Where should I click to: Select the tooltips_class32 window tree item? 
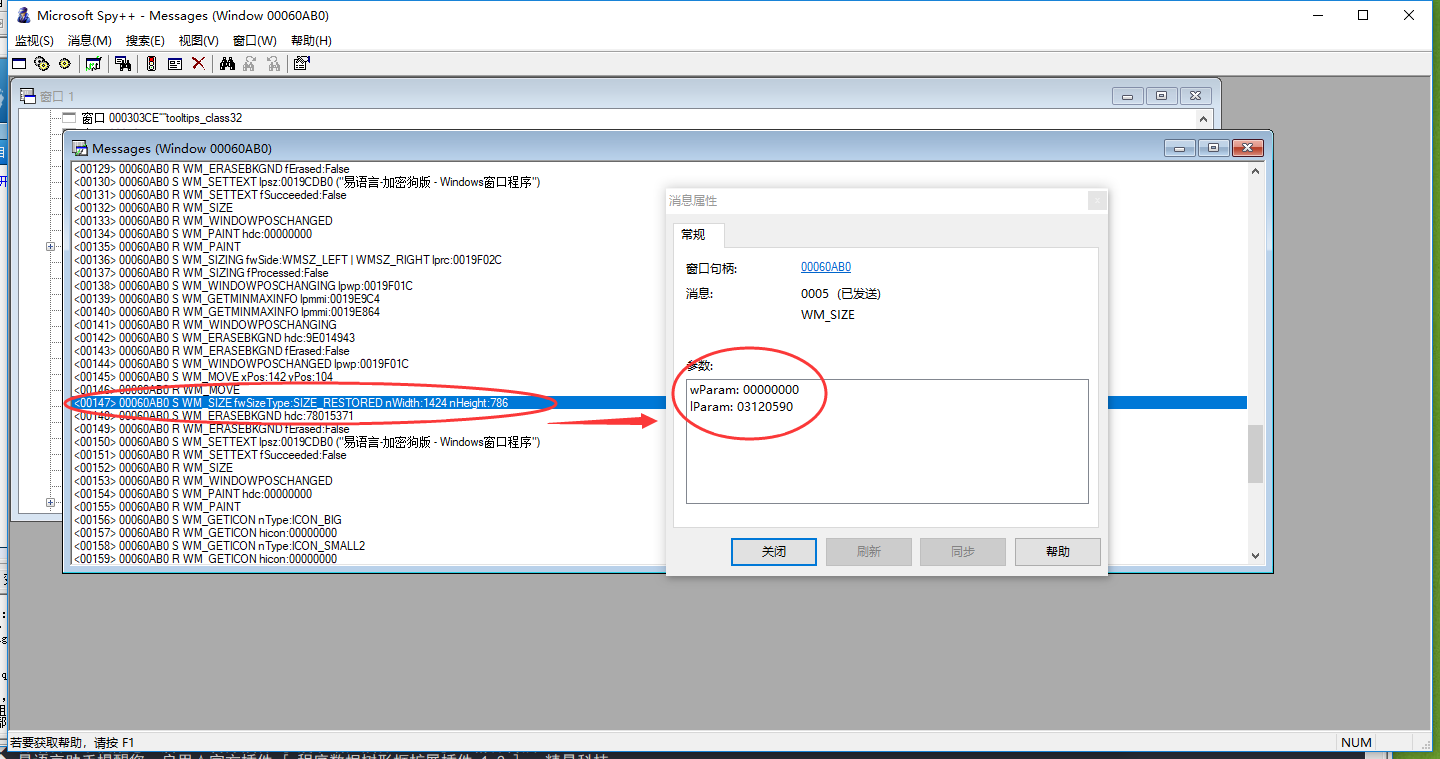160,117
